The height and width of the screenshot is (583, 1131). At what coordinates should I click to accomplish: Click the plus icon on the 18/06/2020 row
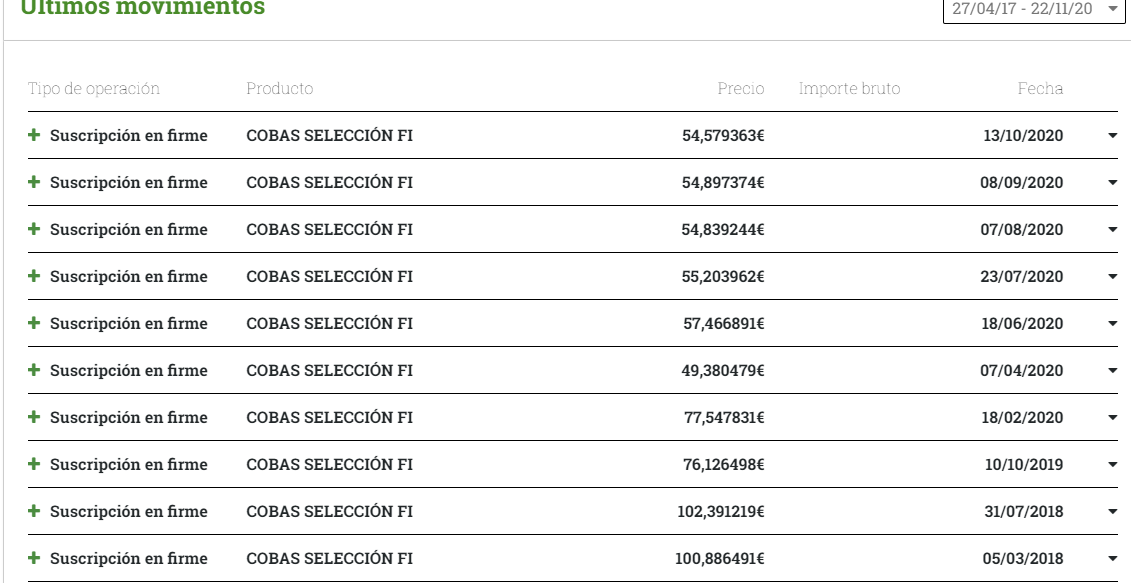(x=34, y=323)
